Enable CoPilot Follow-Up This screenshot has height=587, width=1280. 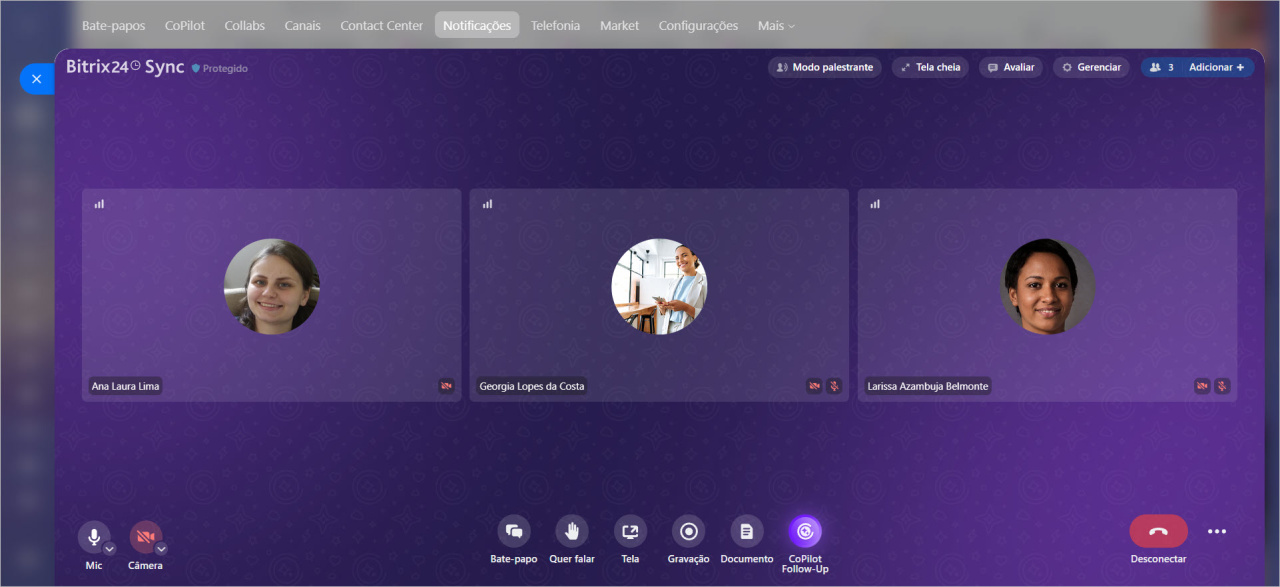pos(805,531)
